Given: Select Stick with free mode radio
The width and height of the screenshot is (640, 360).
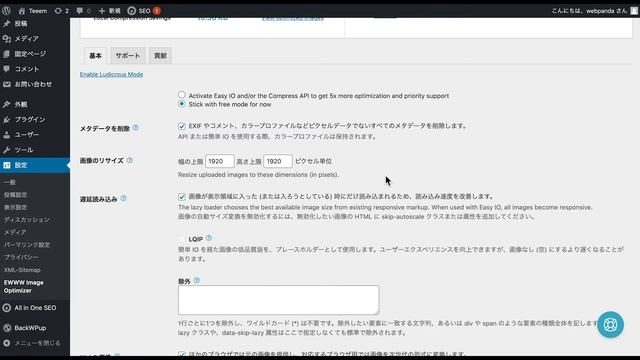Looking at the screenshot, I should (x=182, y=104).
